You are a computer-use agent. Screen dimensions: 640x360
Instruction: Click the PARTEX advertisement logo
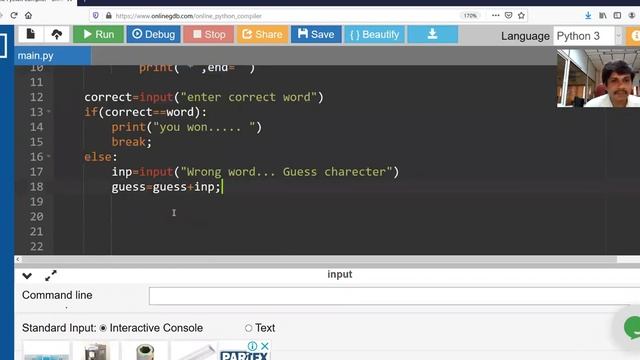[244, 355]
